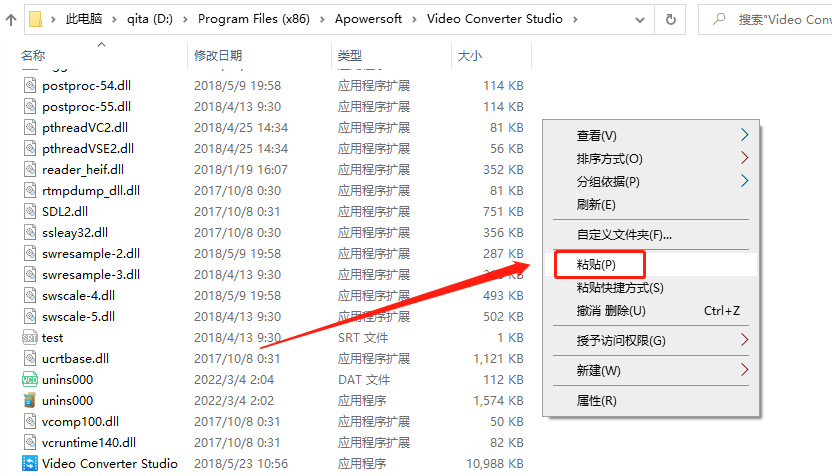This screenshot has height=476, width=832.
Task: Click 2022/3/4 2:02 date cell
Action: tap(233, 401)
